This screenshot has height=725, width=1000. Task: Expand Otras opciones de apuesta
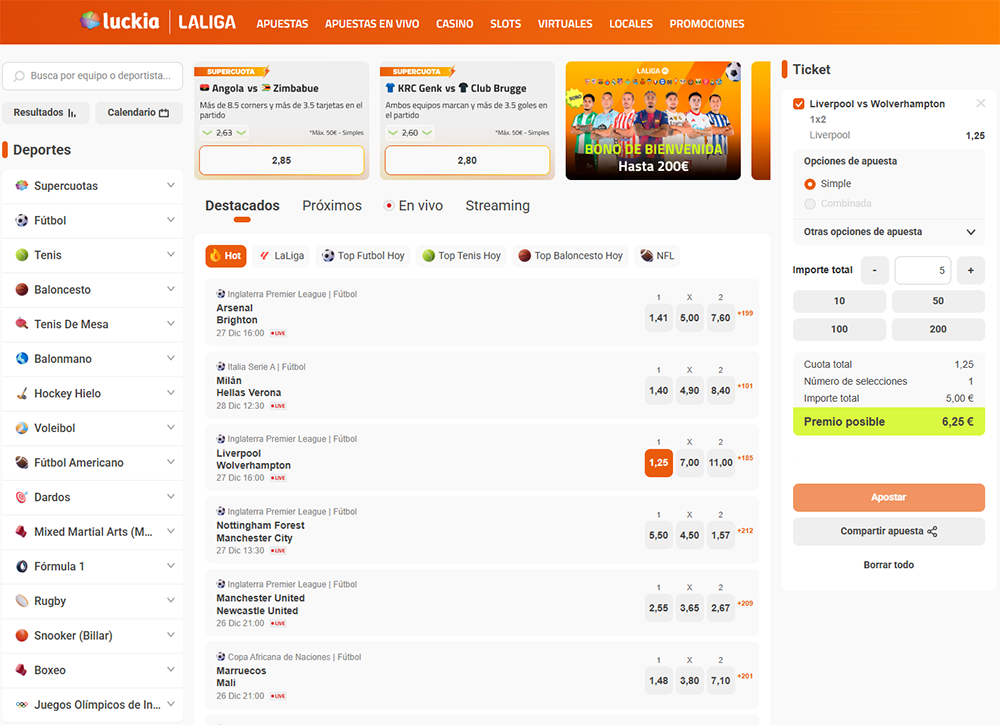(x=889, y=231)
